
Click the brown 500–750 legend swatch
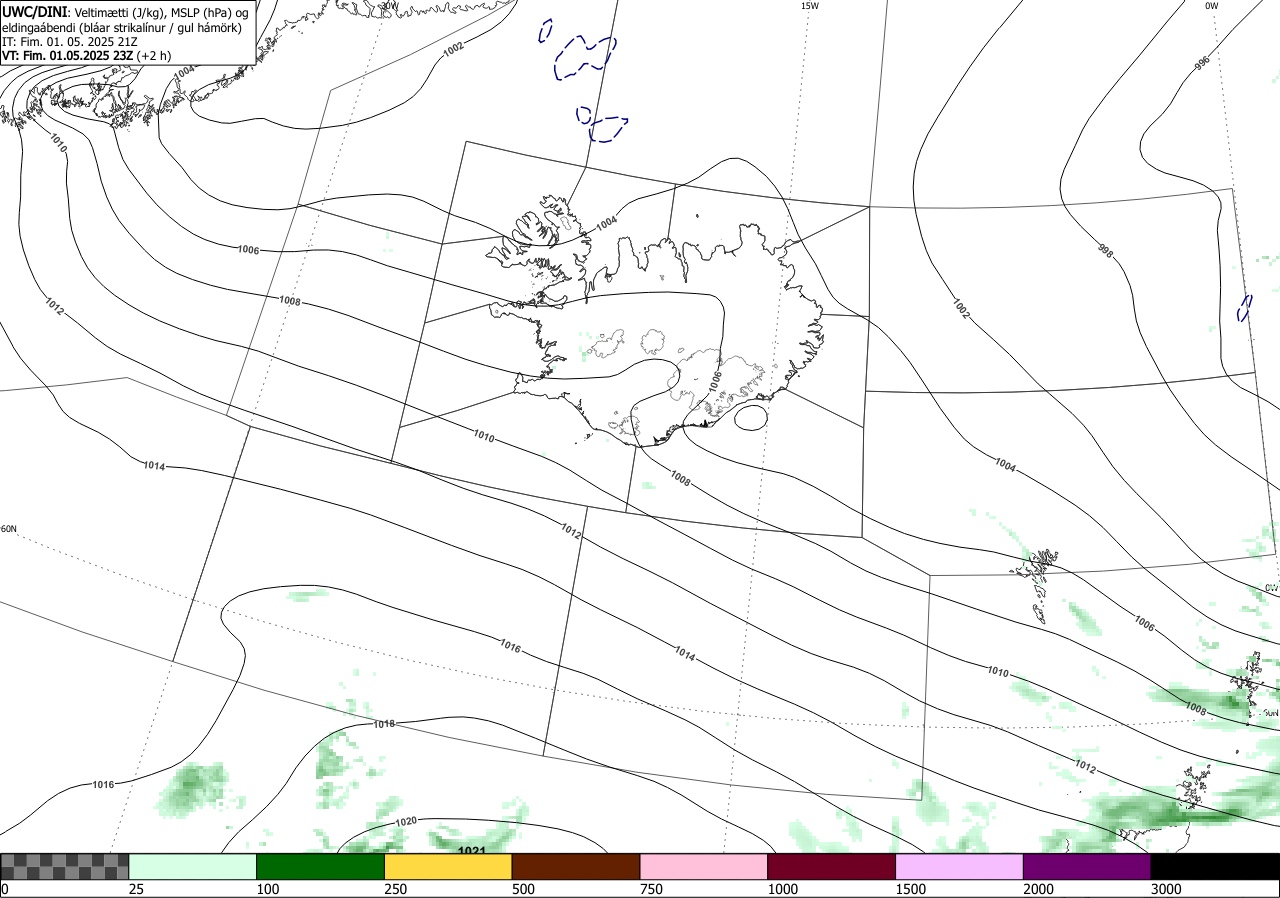[x=576, y=866]
